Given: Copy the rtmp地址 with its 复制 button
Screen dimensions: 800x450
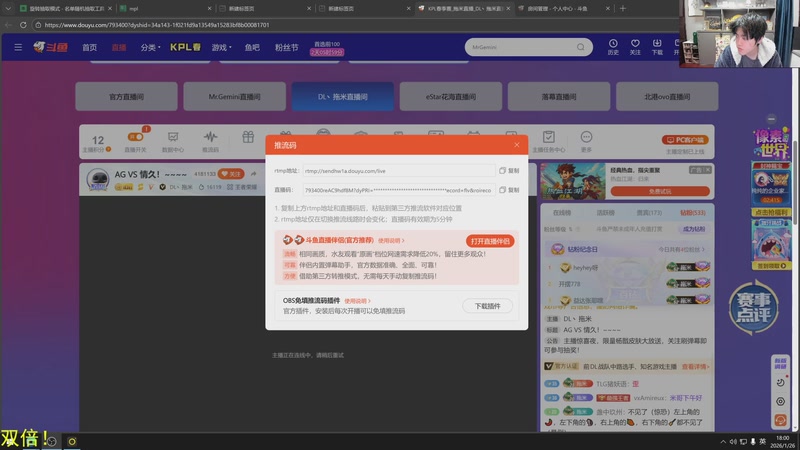Looking at the screenshot, I should [x=509, y=171].
